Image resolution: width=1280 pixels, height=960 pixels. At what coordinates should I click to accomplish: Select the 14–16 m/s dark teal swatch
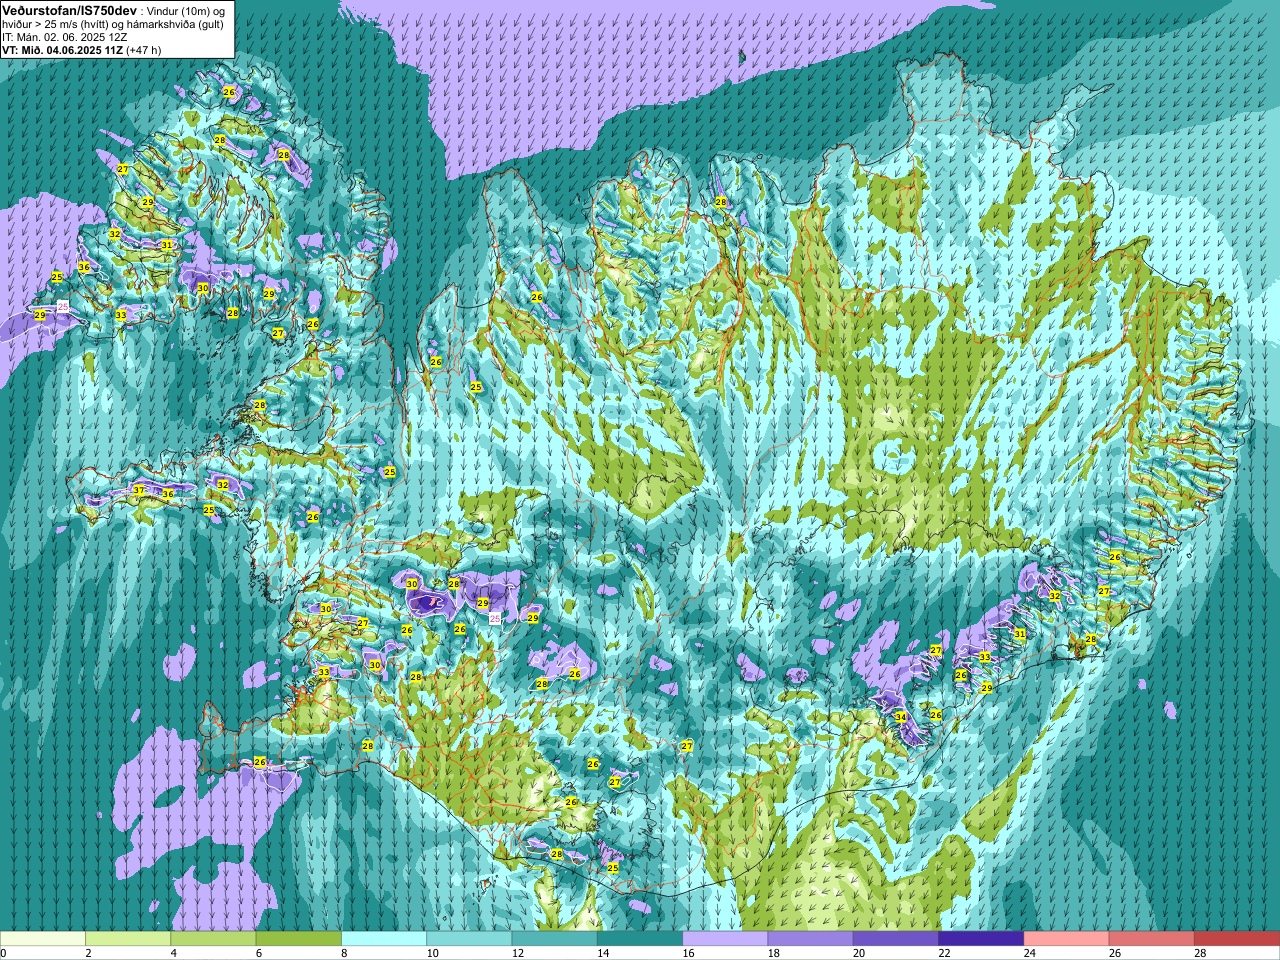pos(640,939)
